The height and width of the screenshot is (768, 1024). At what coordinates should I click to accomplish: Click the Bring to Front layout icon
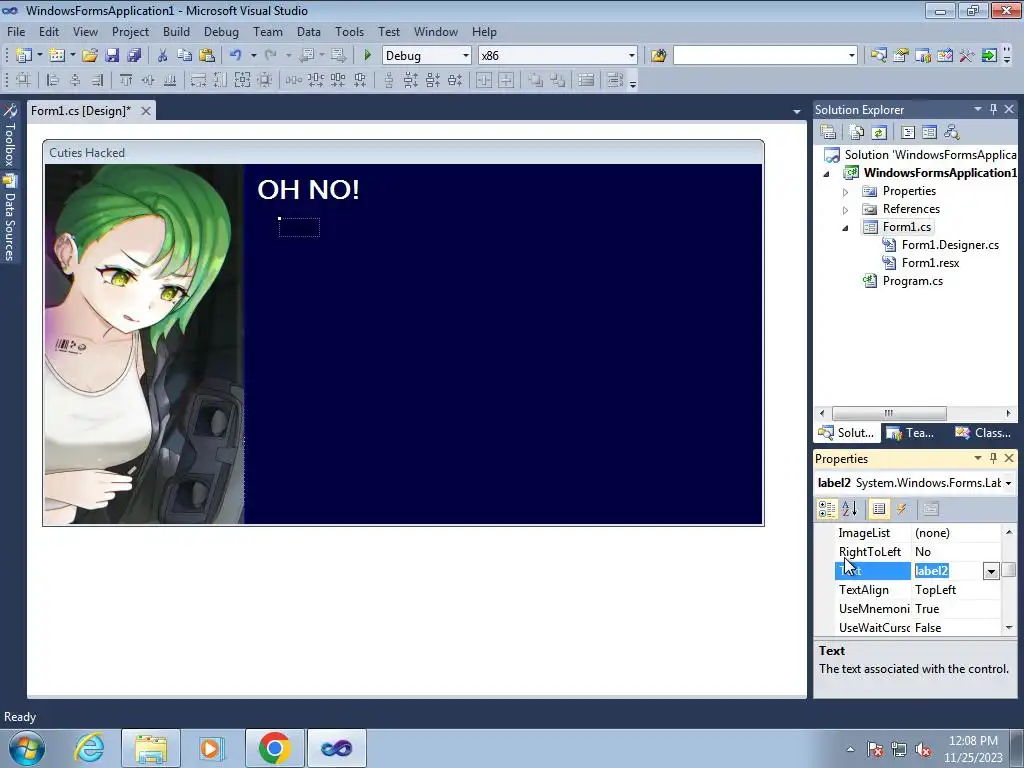[535, 80]
